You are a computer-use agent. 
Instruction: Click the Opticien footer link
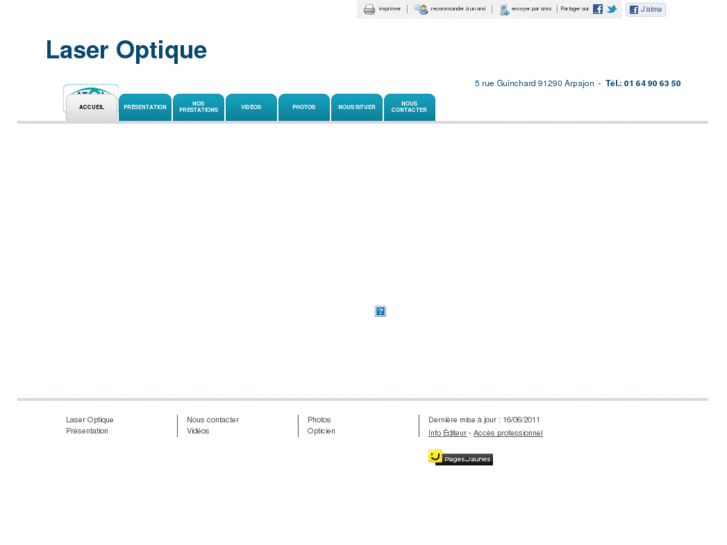tap(321, 431)
